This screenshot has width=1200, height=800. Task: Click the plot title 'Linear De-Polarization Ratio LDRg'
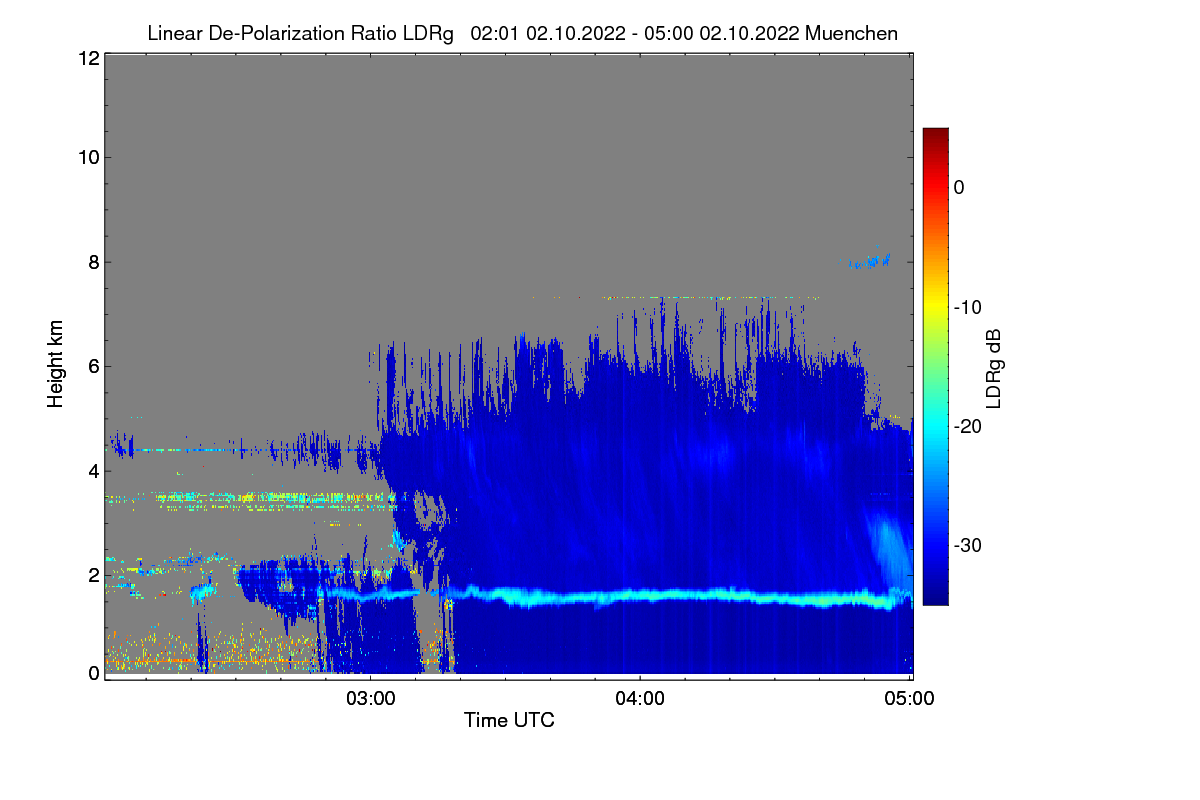coord(300,33)
